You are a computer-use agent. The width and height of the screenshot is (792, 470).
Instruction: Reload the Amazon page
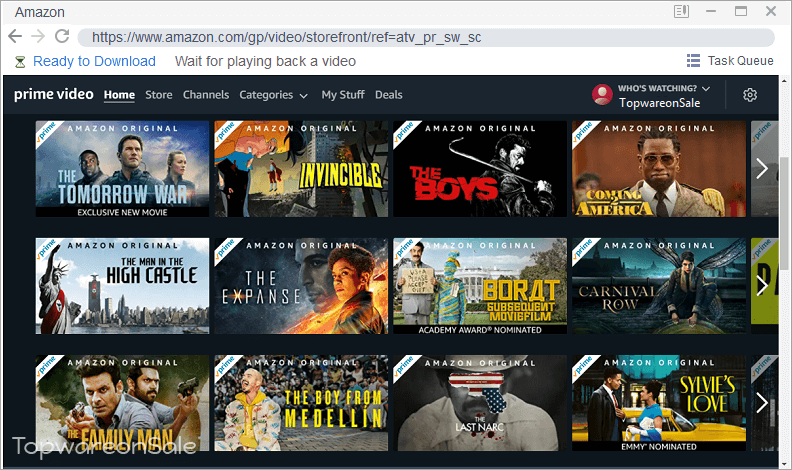[62, 36]
